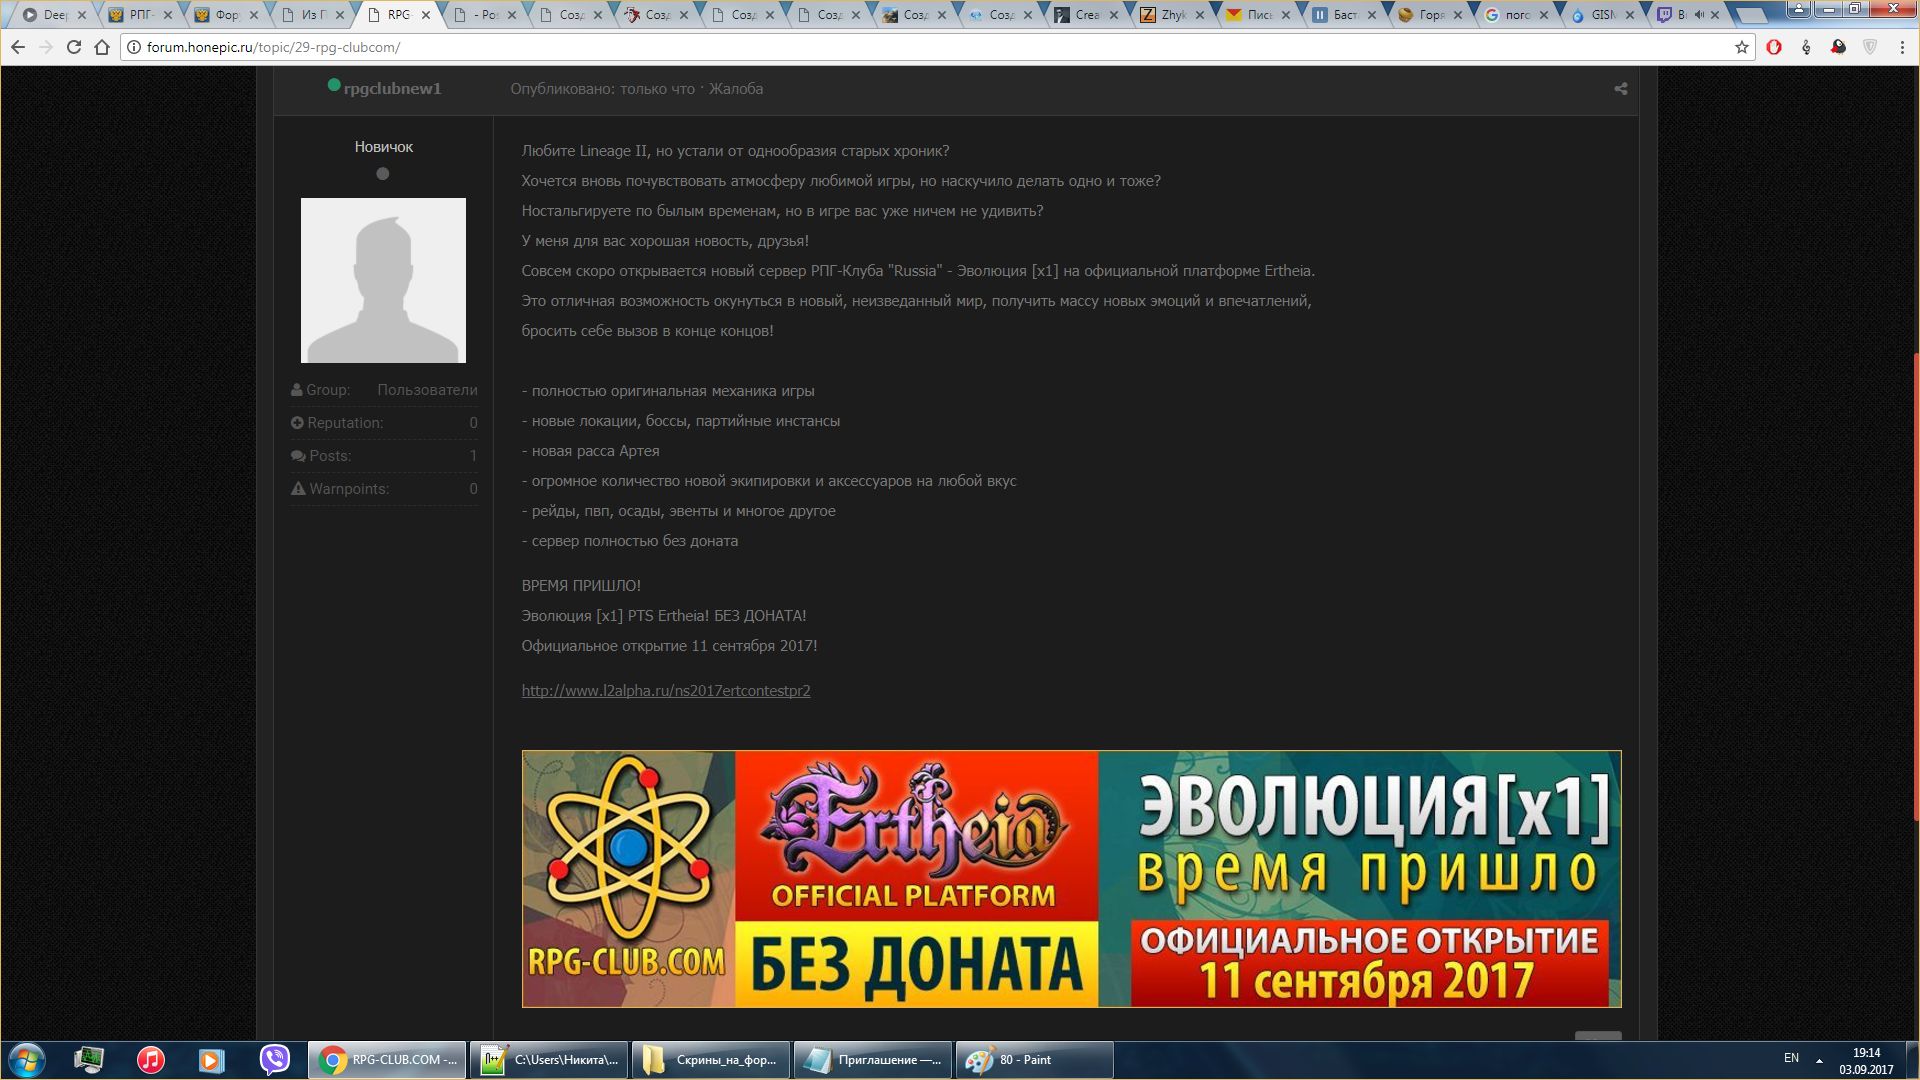Open the media player taskbar icon

(x=212, y=1060)
